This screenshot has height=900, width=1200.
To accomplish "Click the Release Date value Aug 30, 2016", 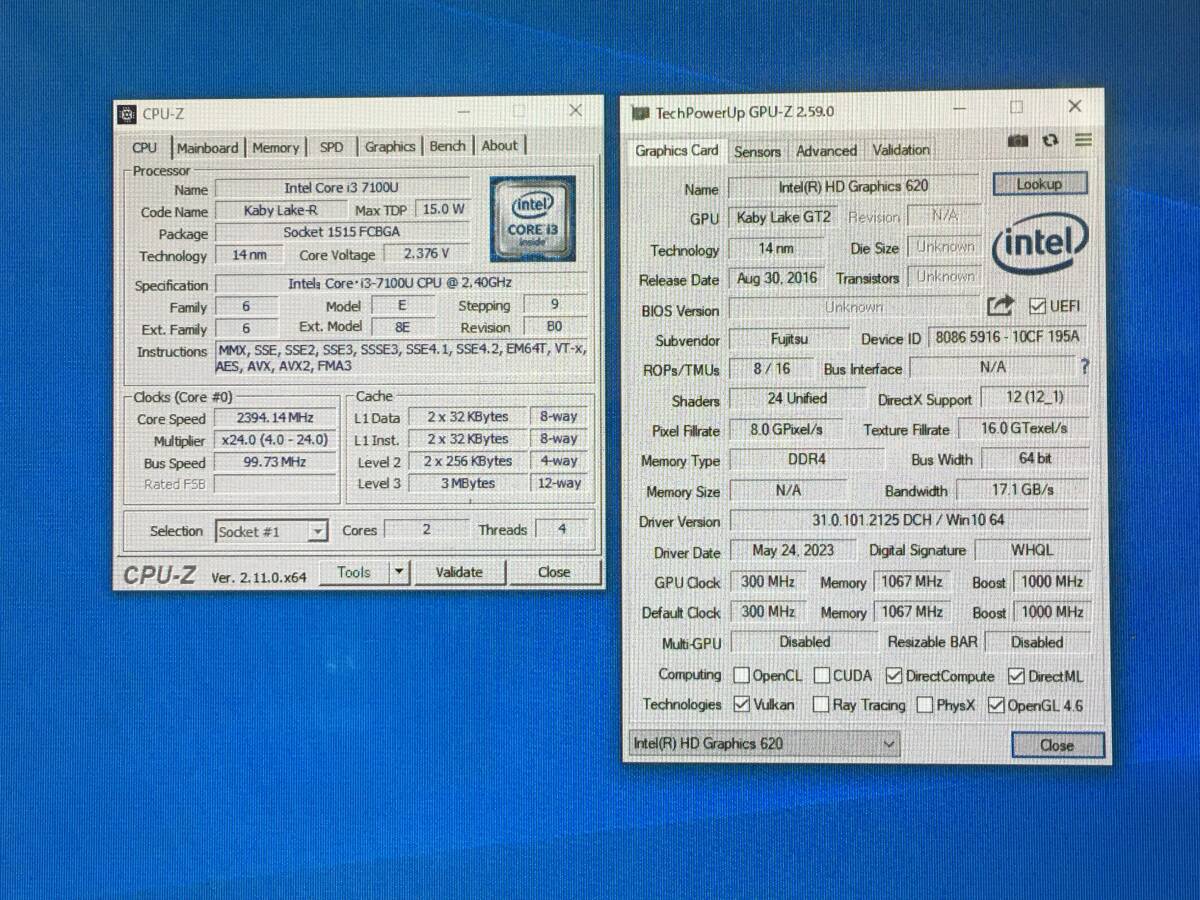I will 778,279.
